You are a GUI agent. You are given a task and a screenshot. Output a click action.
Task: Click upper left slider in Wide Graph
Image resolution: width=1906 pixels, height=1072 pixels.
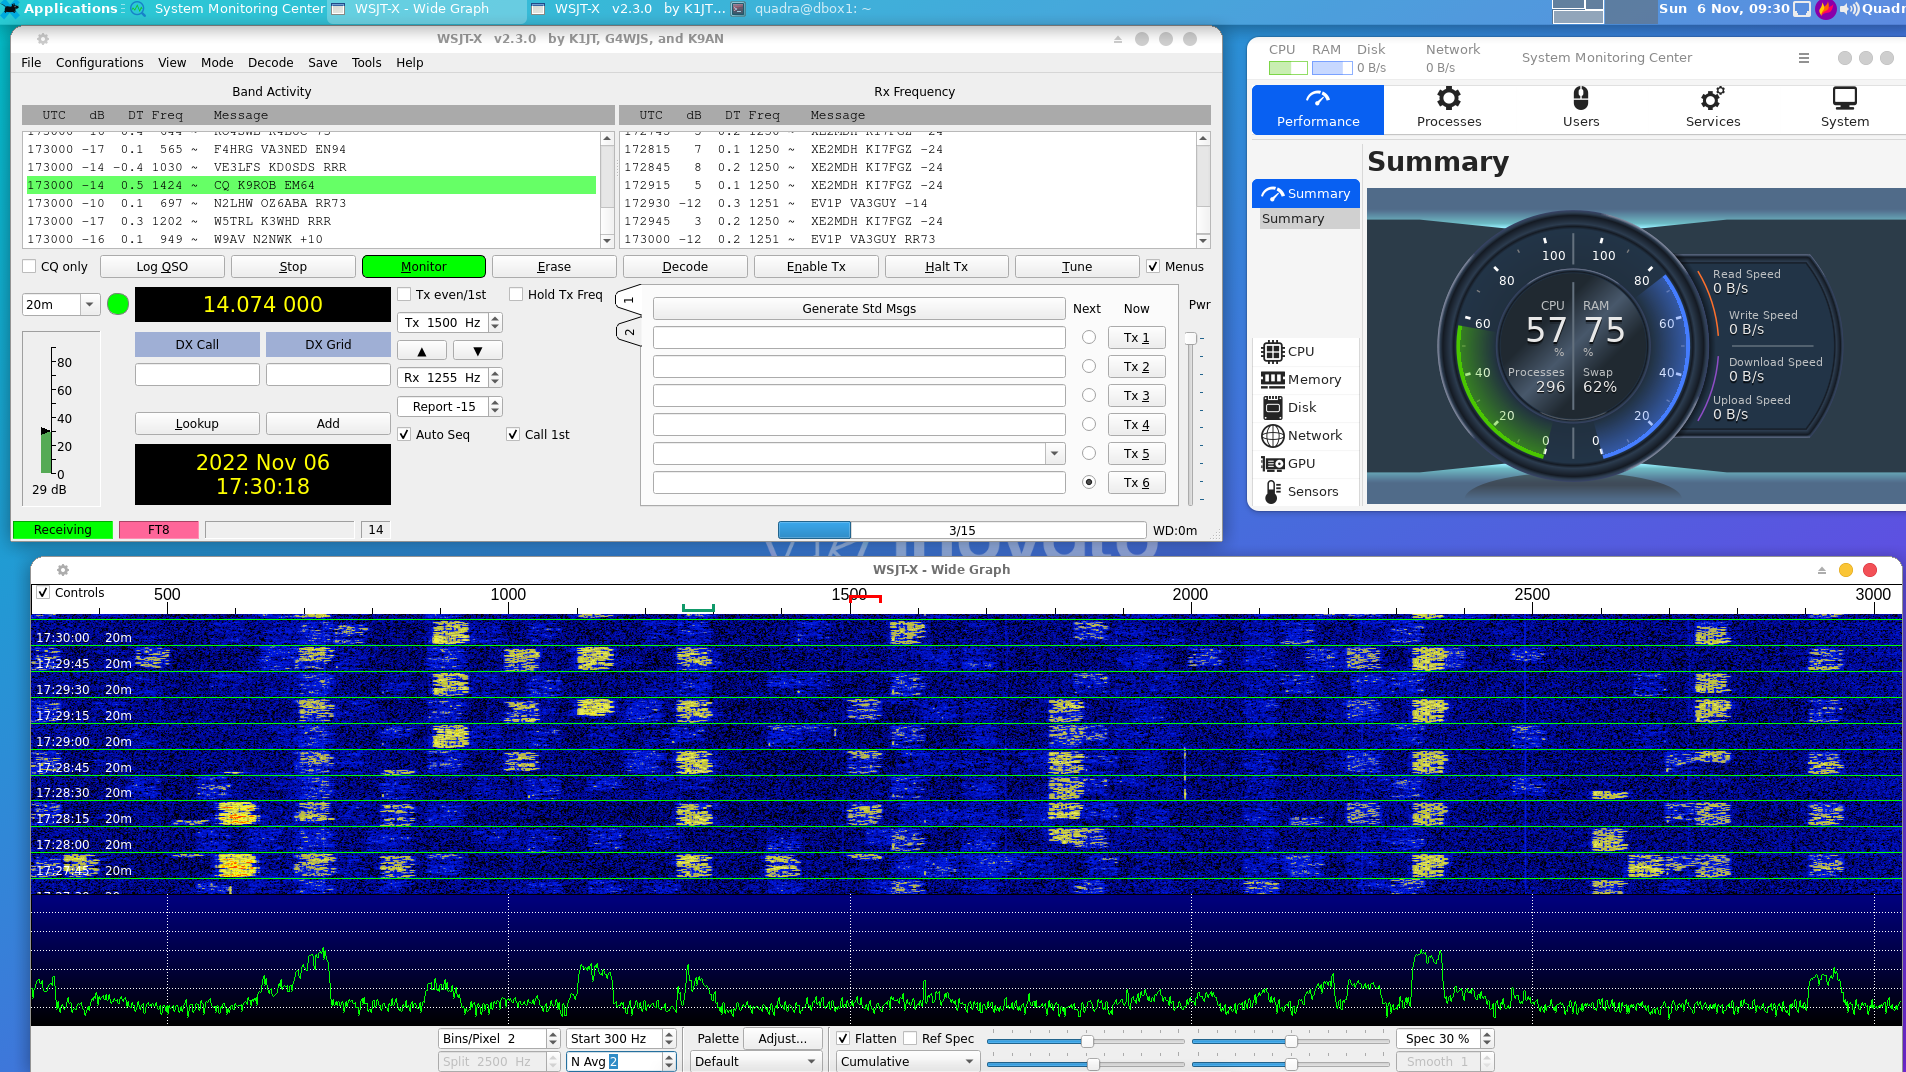(x=1087, y=1041)
